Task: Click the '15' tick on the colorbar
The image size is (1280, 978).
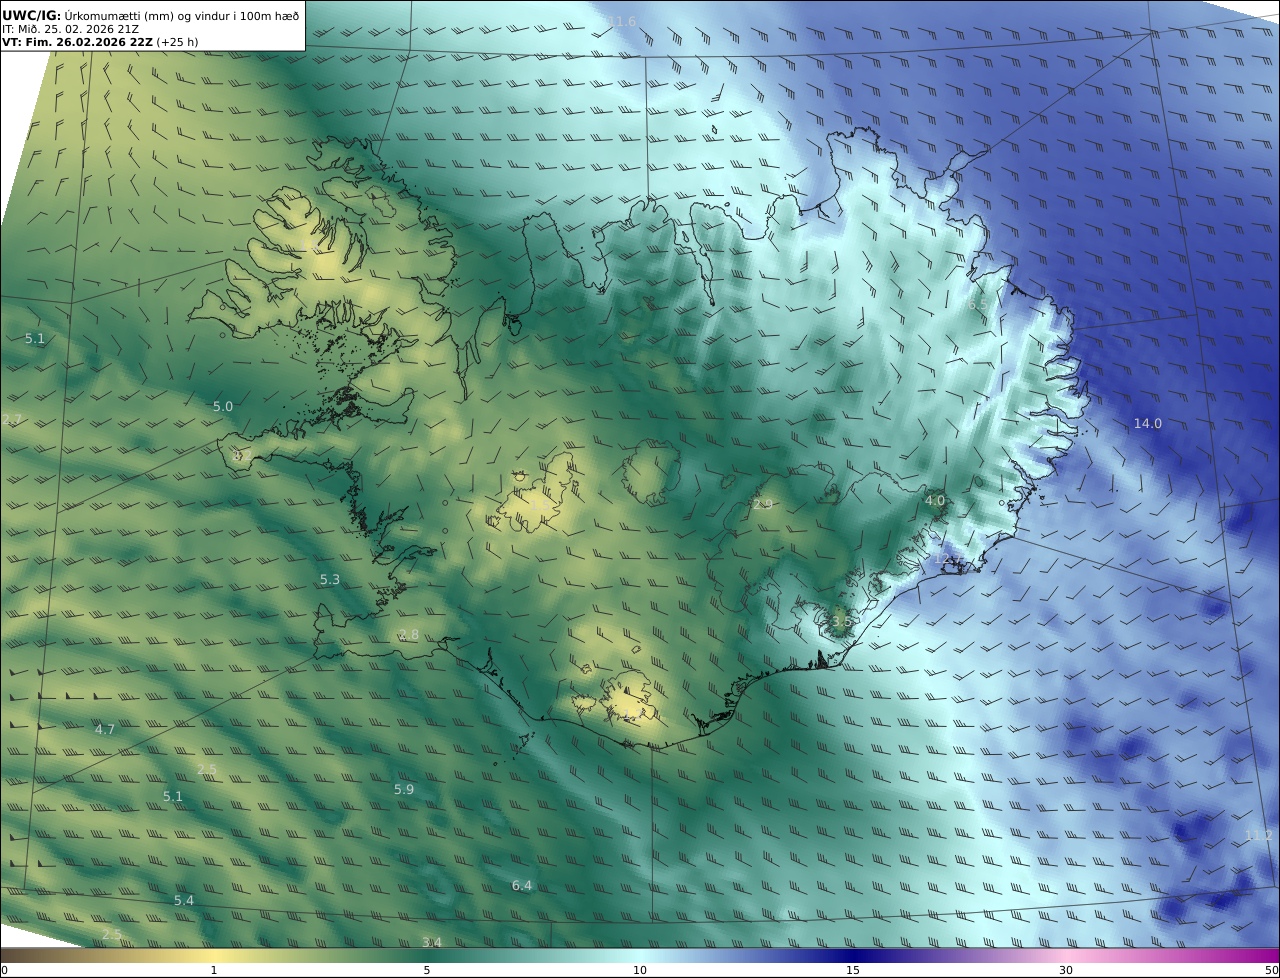Action: click(x=853, y=970)
